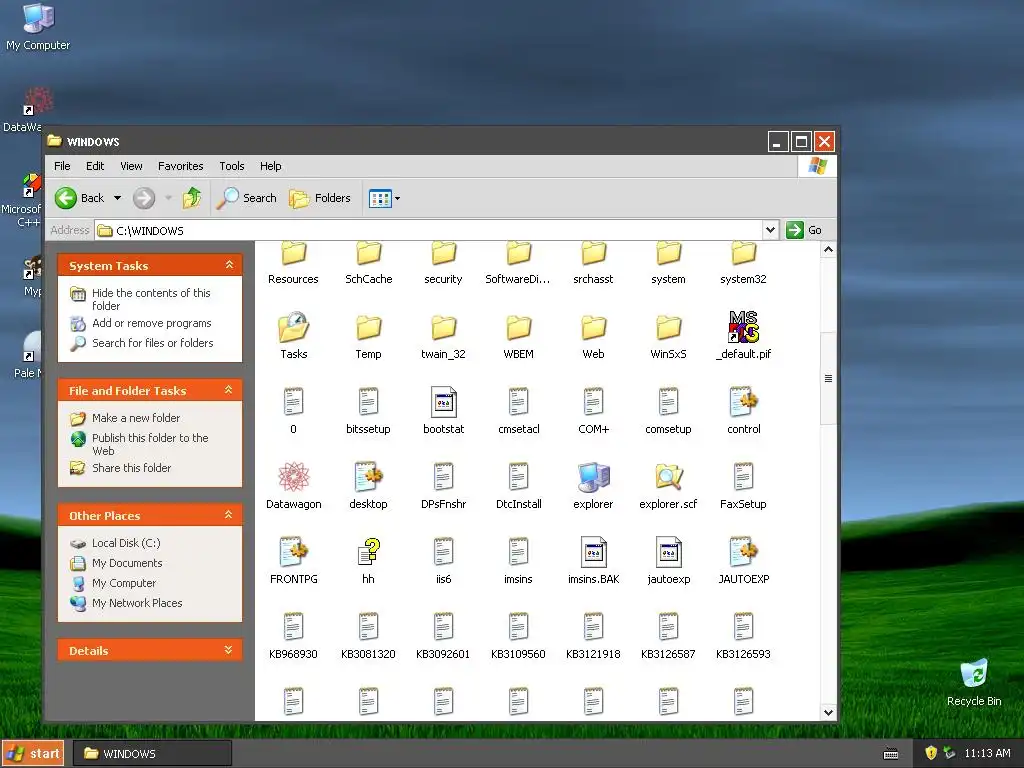The width and height of the screenshot is (1024, 768).
Task: Click Hide the contents of this folder
Action: (151, 299)
